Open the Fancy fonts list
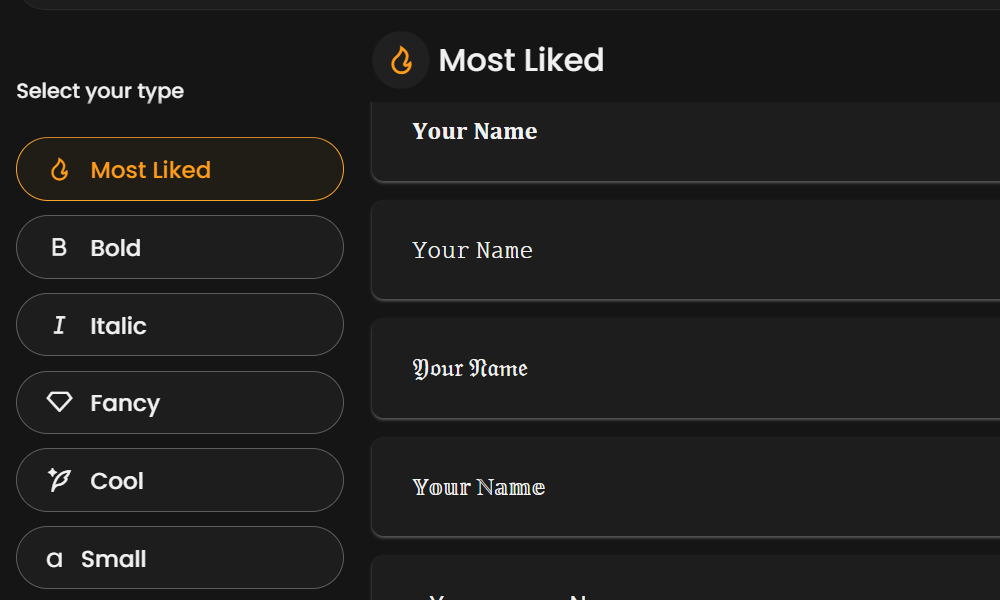The height and width of the screenshot is (600, 1000). click(180, 402)
